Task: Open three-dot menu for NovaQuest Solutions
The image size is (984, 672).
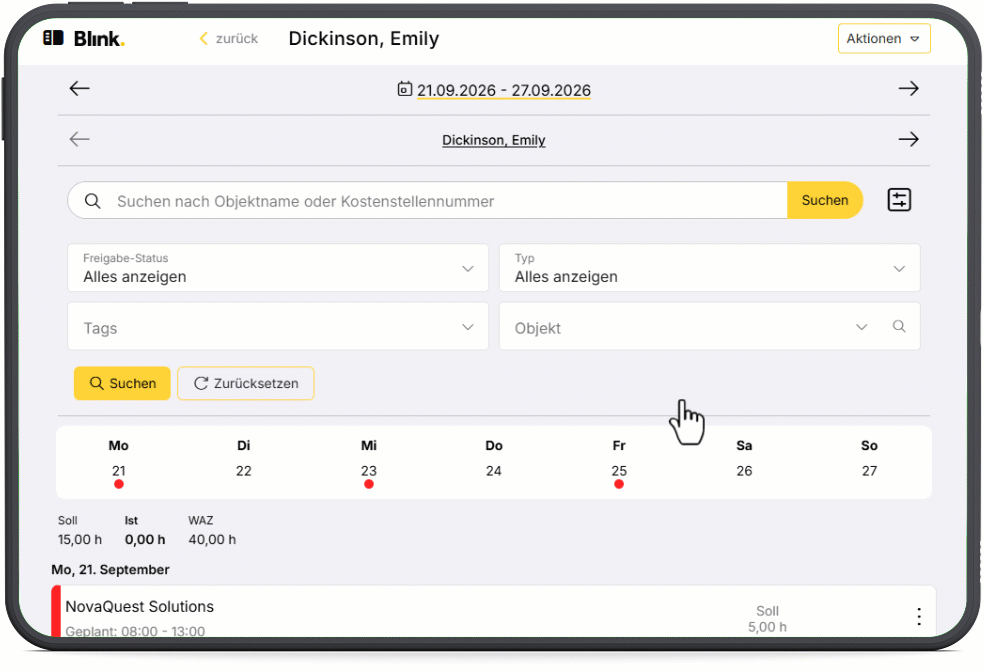Action: pyautogui.click(x=919, y=616)
